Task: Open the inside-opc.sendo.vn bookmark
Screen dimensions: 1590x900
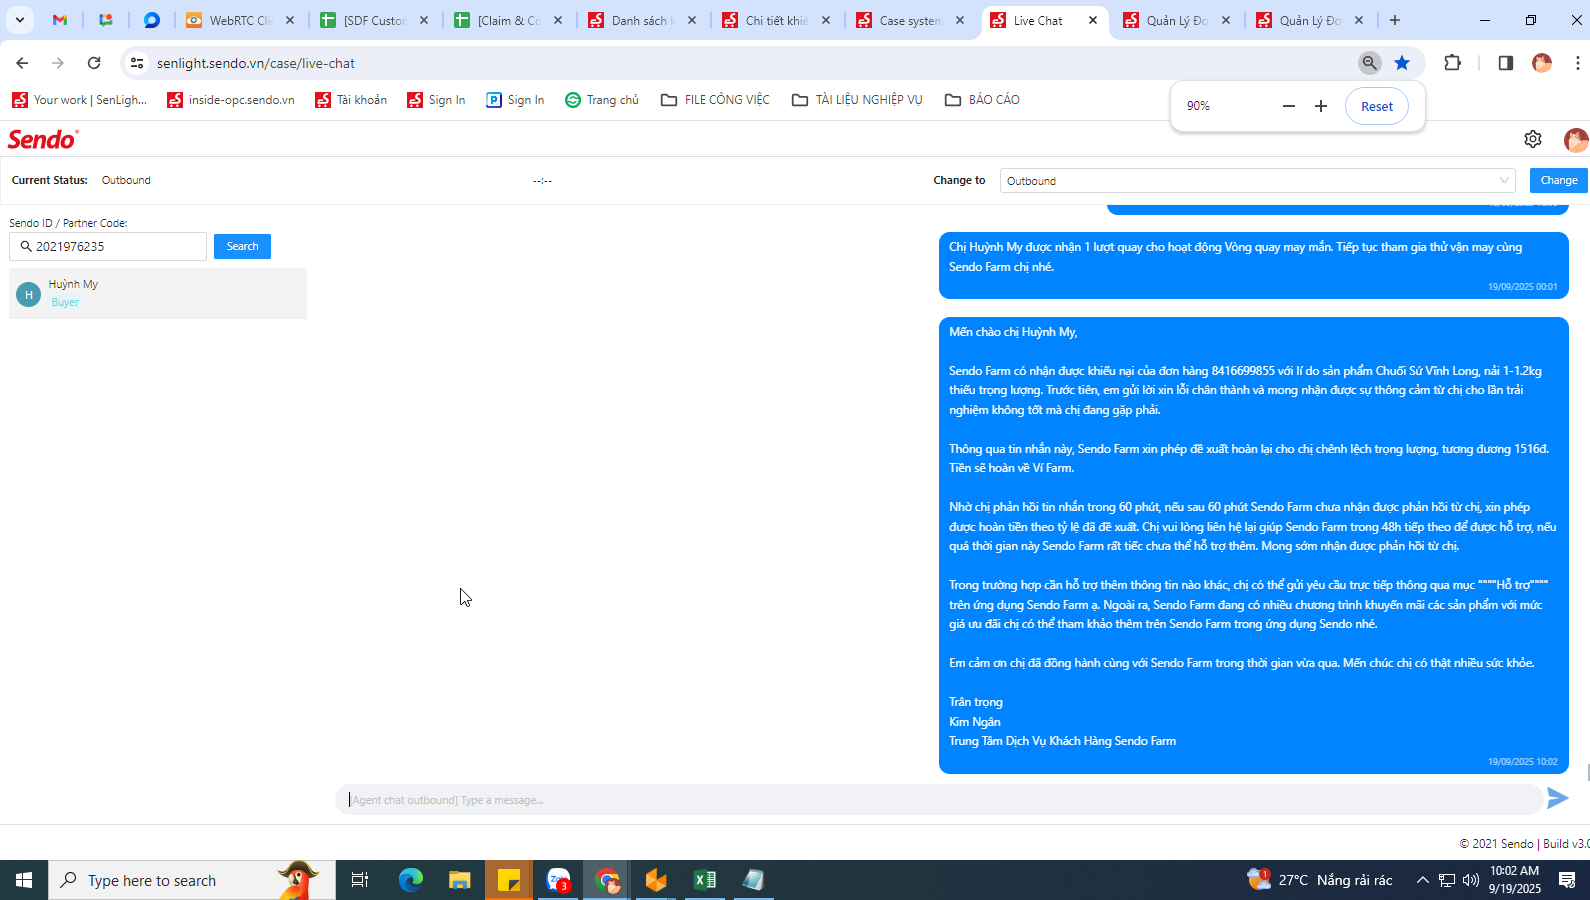Action: [x=231, y=100]
